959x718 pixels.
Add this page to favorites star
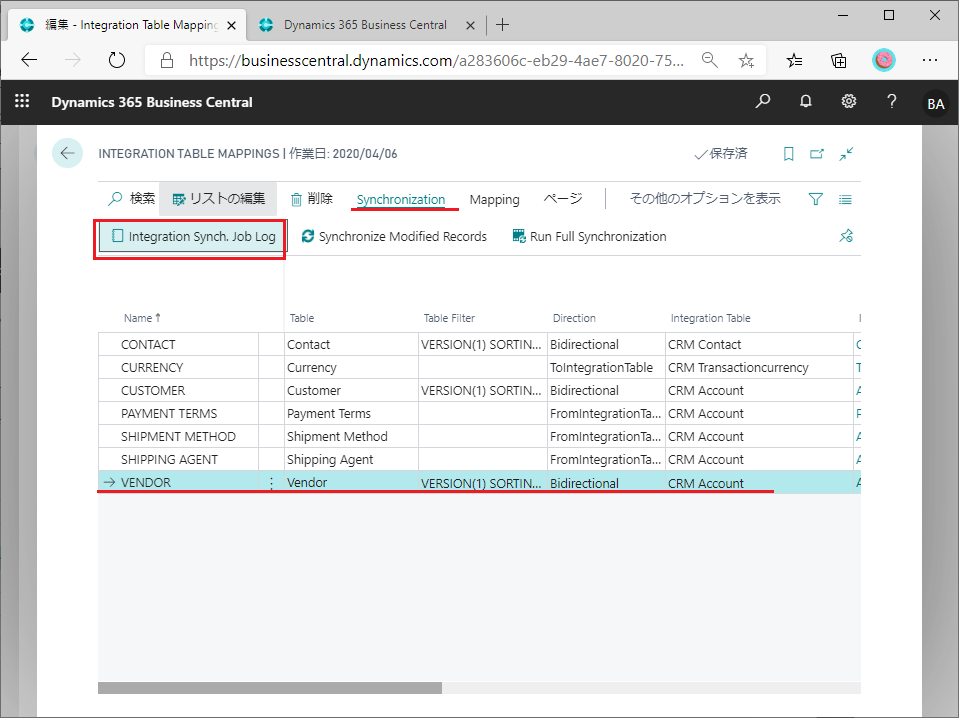coord(746,60)
